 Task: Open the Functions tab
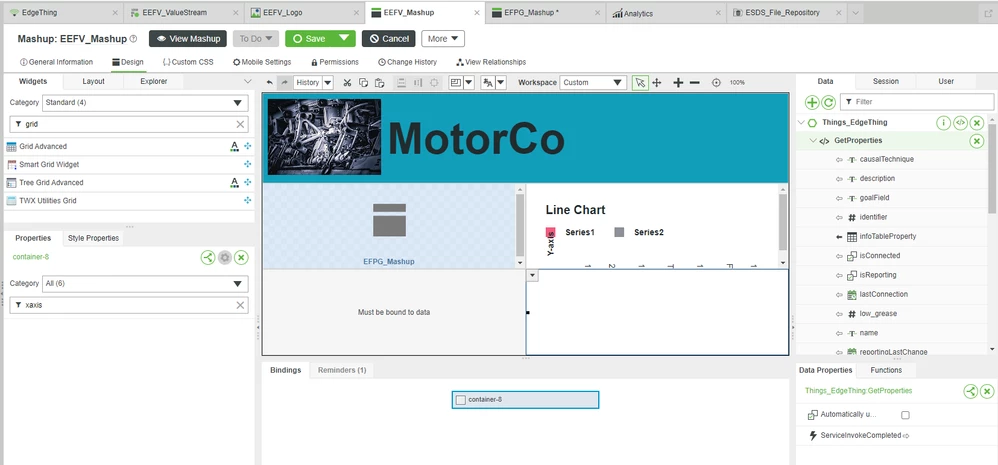(886, 370)
